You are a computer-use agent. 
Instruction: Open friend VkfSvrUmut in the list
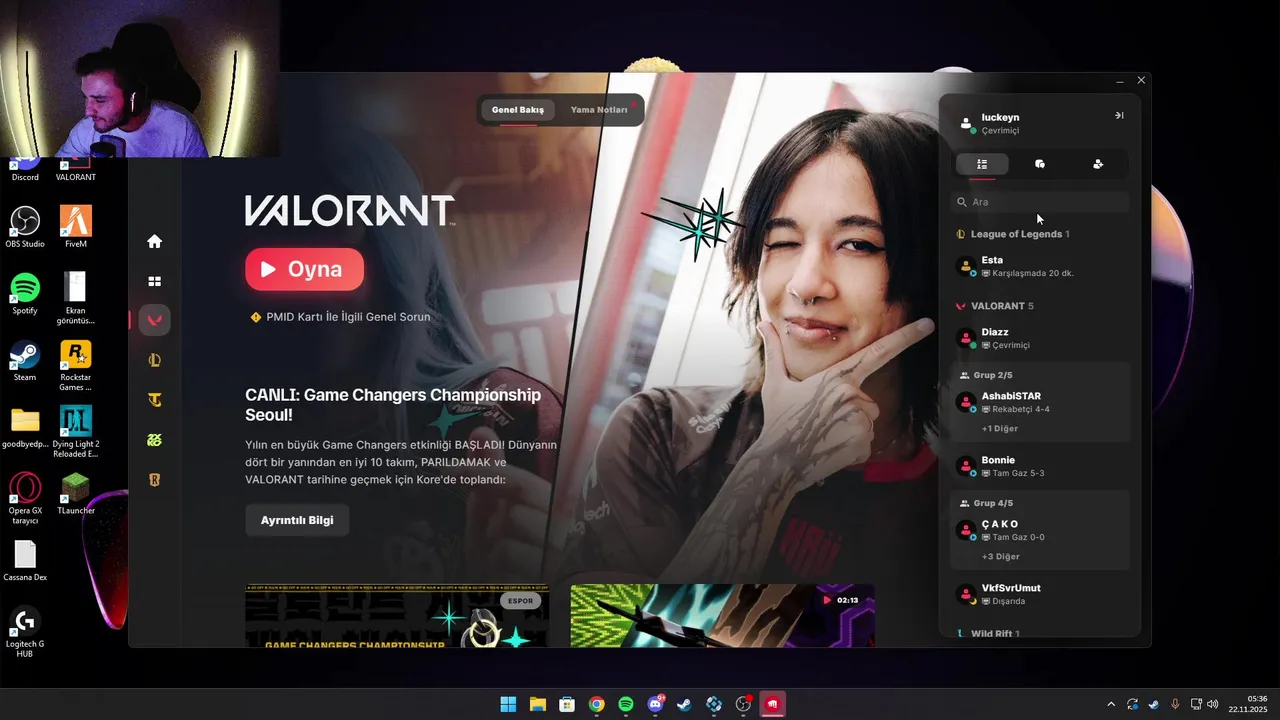click(x=1040, y=594)
